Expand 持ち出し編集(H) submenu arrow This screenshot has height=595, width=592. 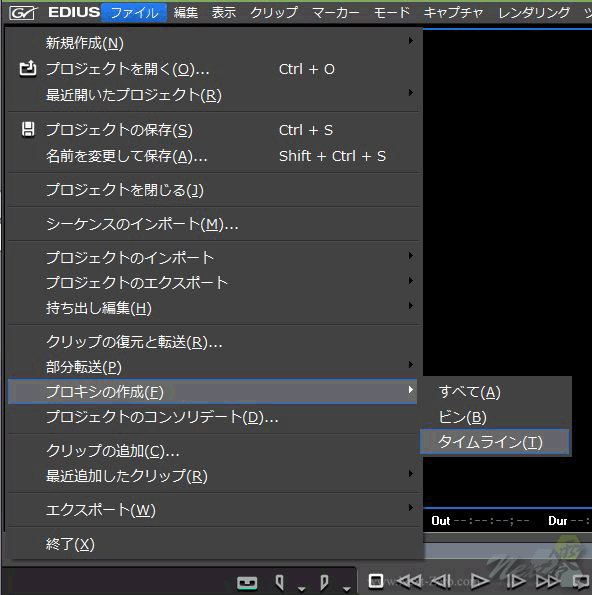coord(411,305)
